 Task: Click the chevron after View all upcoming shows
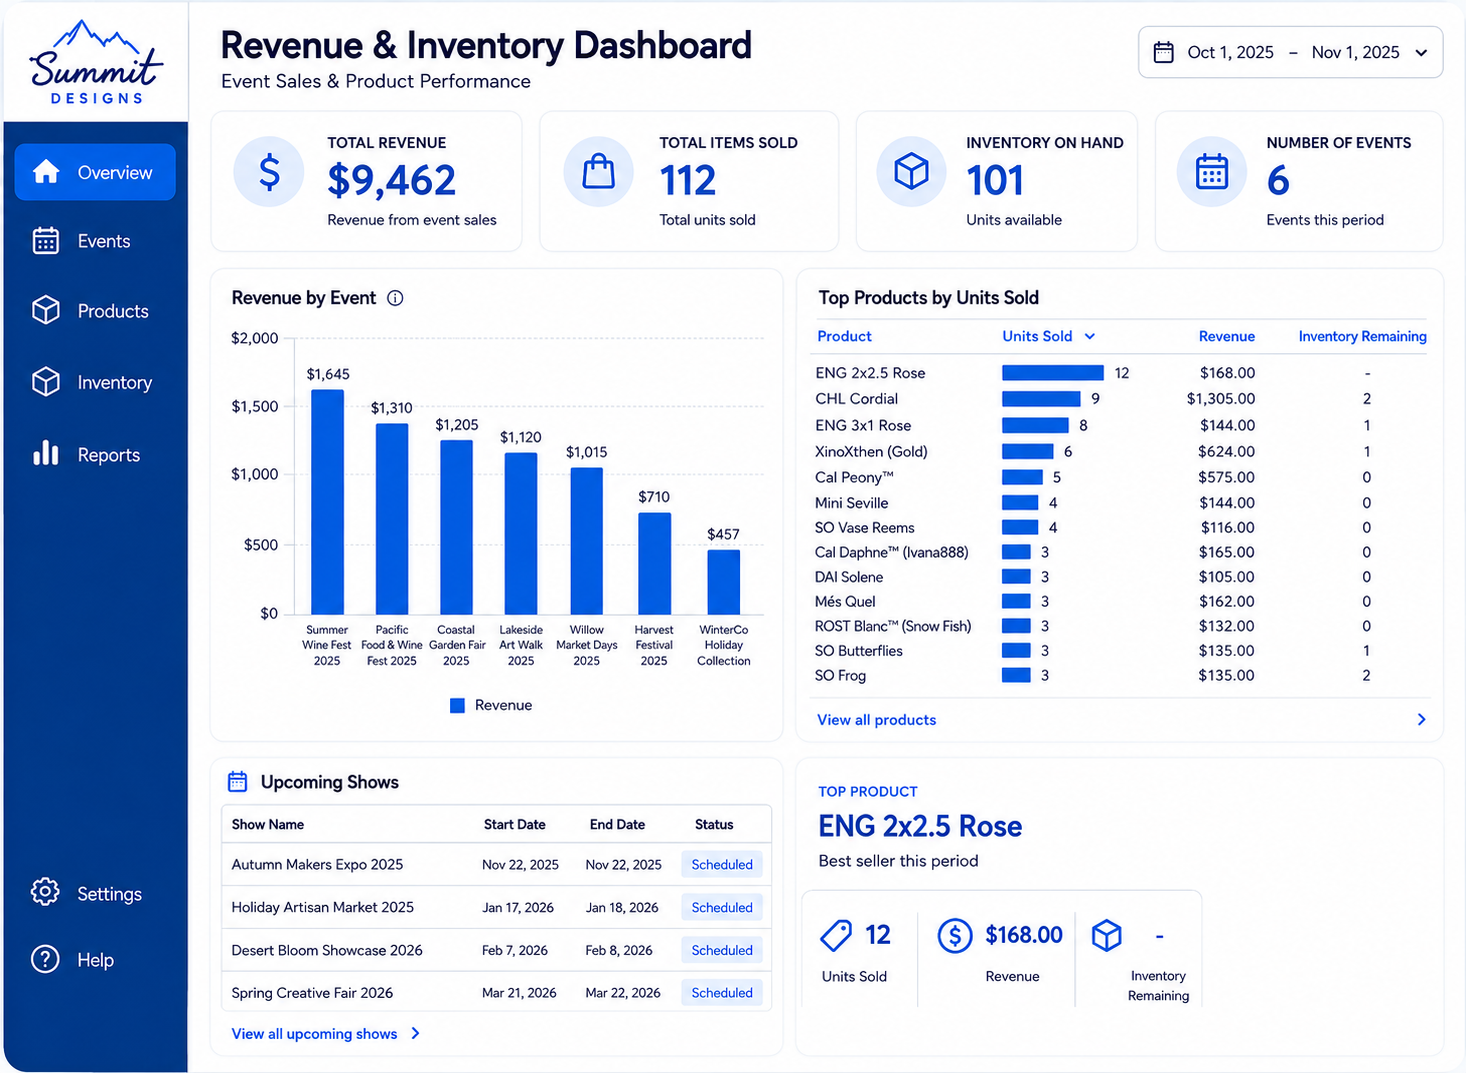(415, 1034)
